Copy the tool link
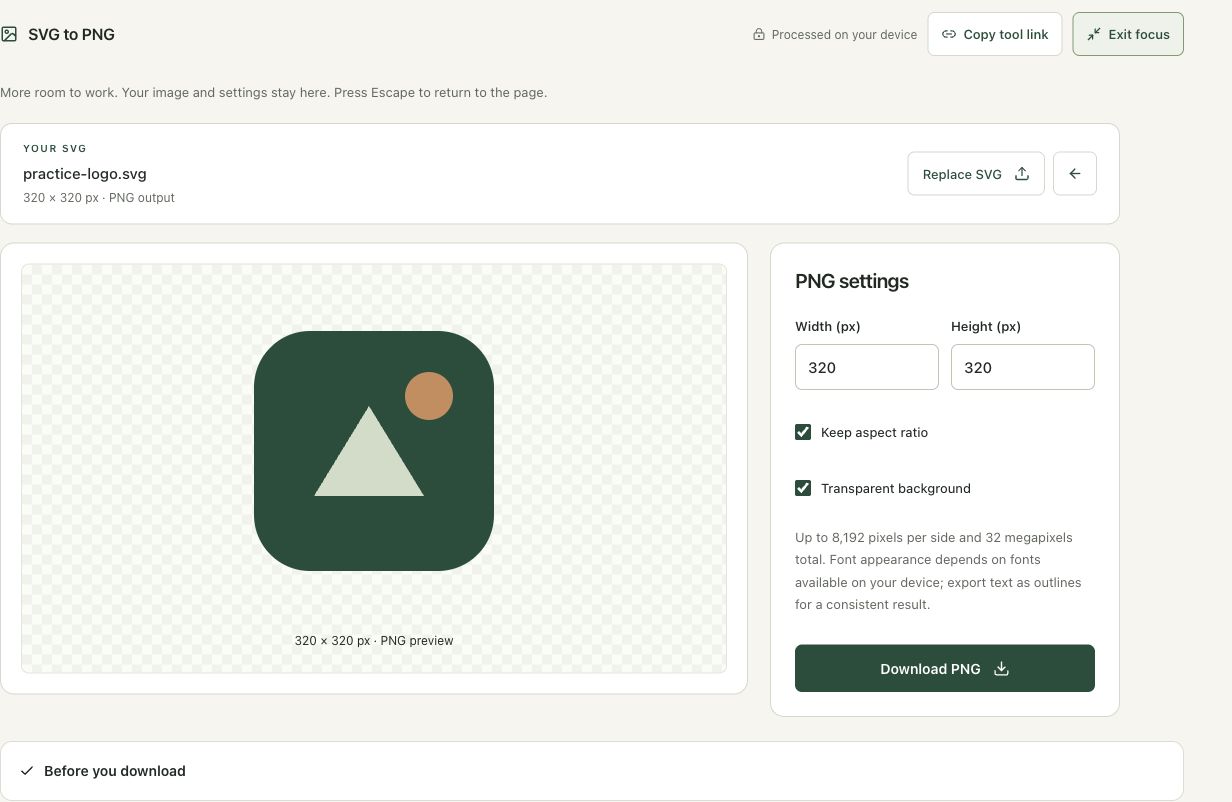1232x802 pixels. (995, 34)
